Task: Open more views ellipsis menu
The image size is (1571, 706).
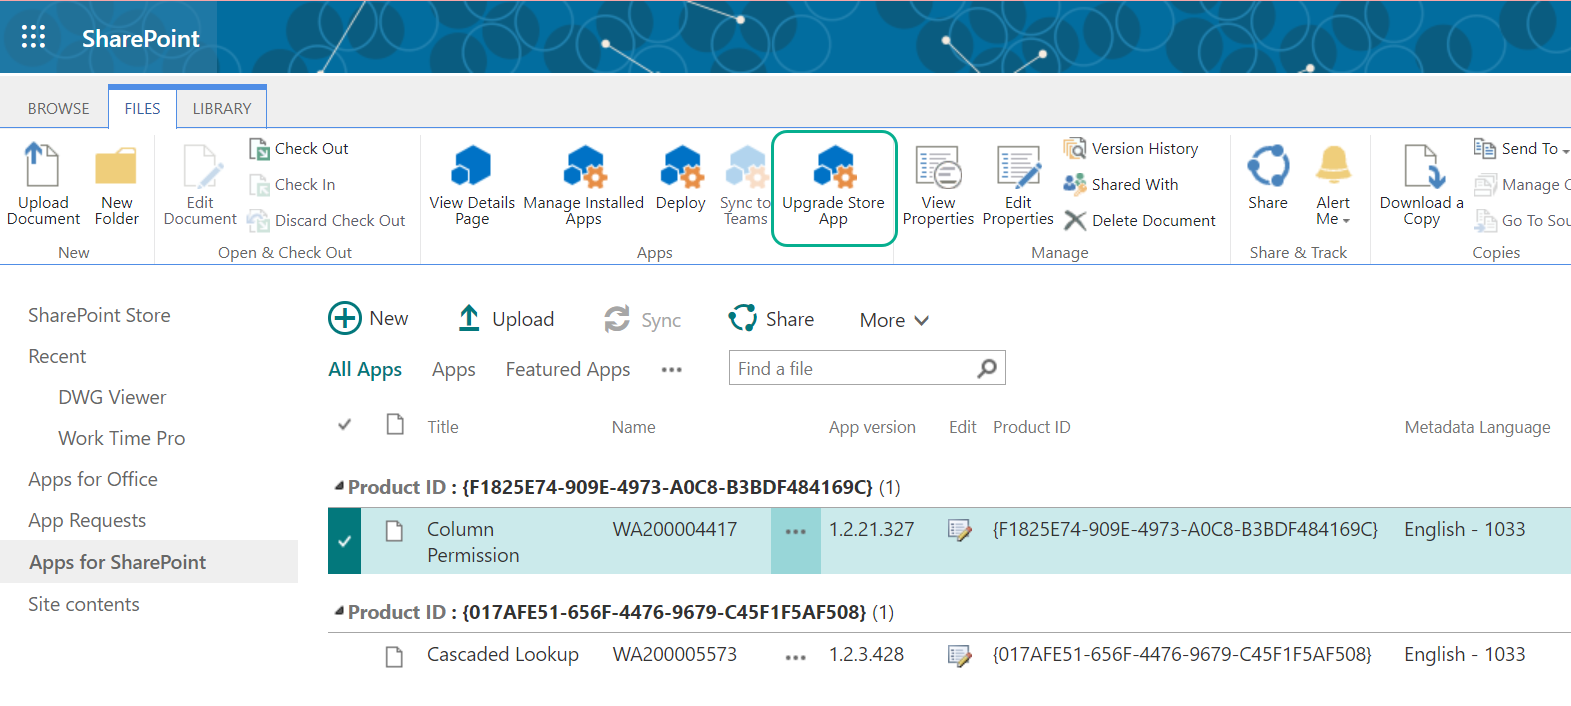Action: coord(671,369)
